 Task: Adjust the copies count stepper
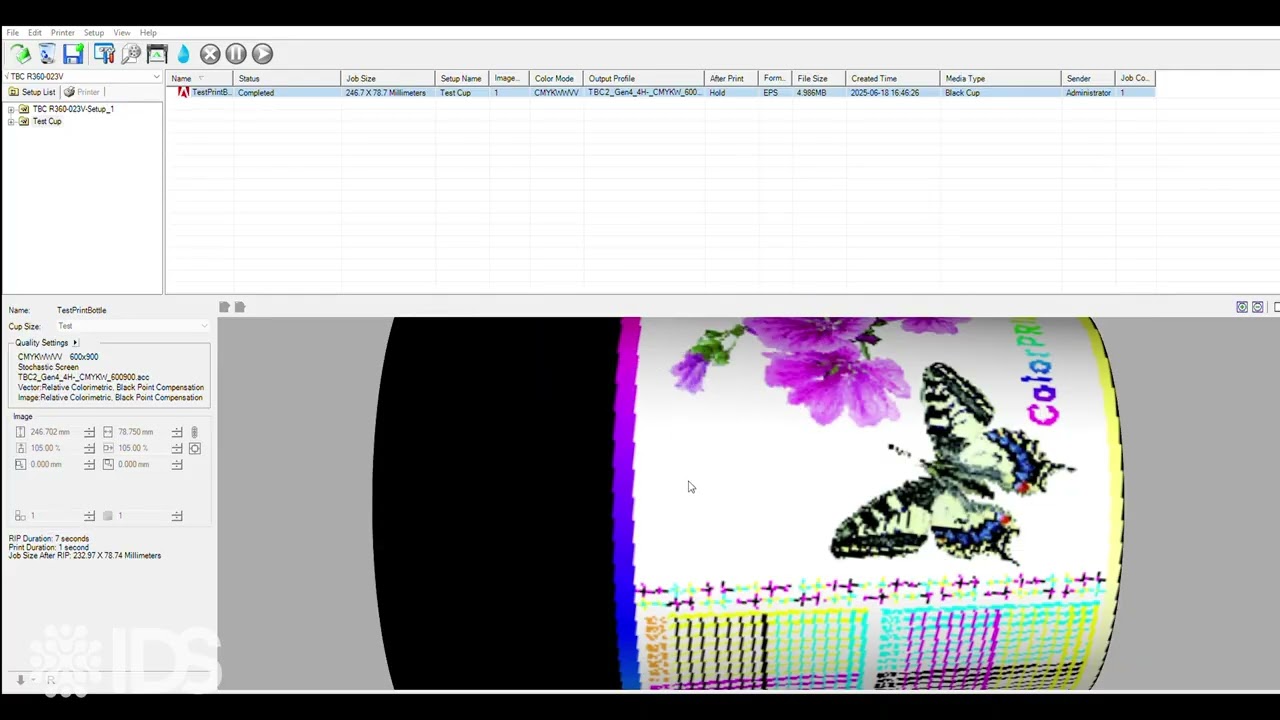pos(89,516)
